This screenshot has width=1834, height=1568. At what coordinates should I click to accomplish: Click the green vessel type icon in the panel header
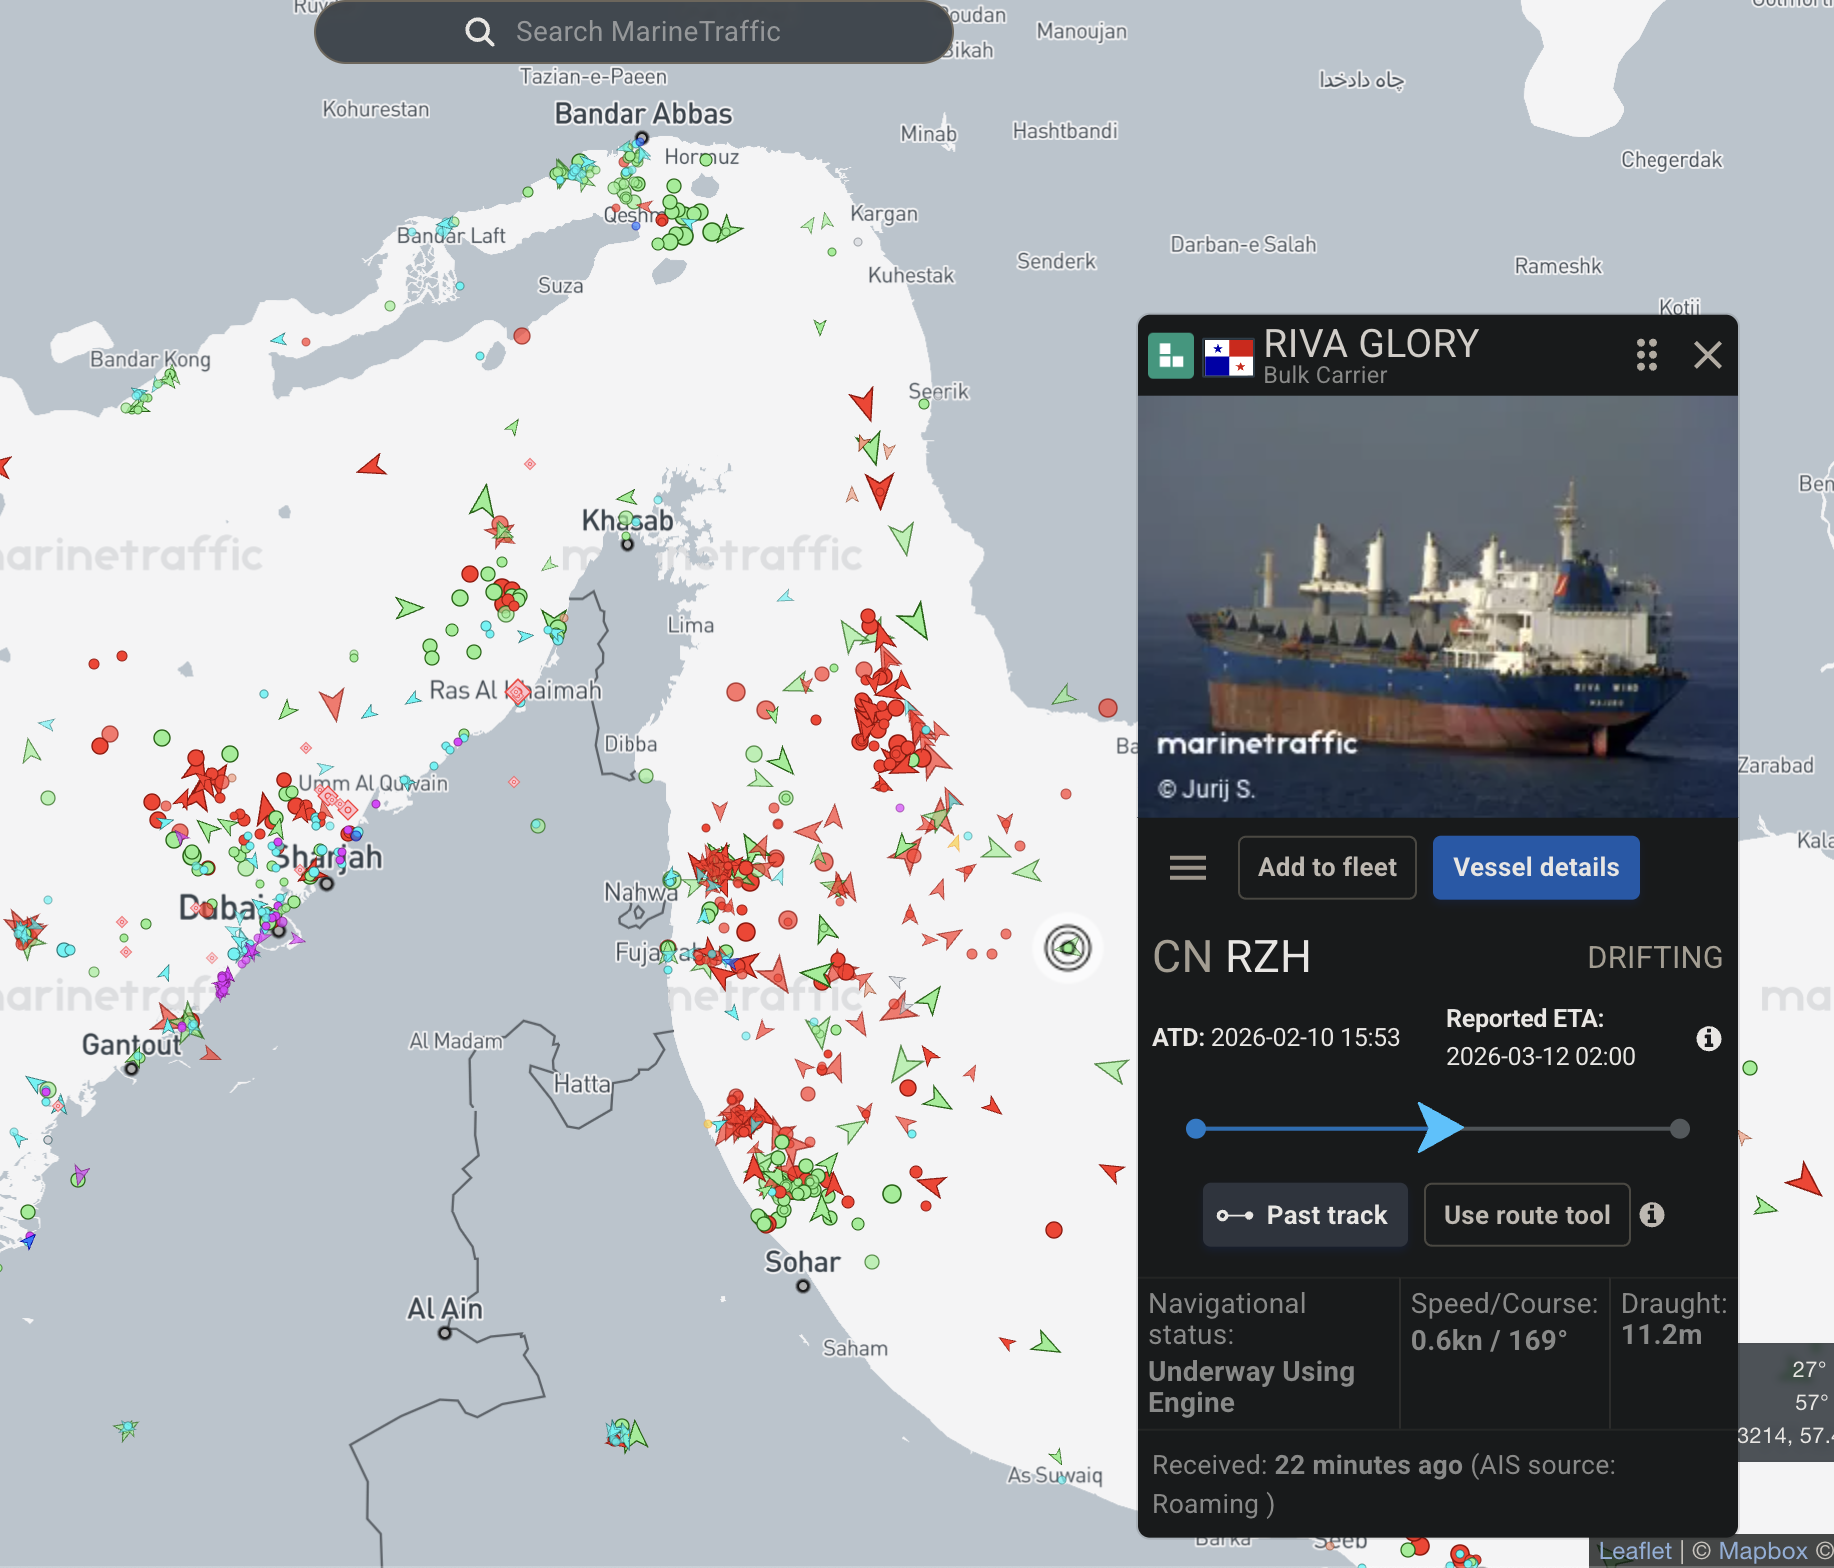tap(1171, 356)
